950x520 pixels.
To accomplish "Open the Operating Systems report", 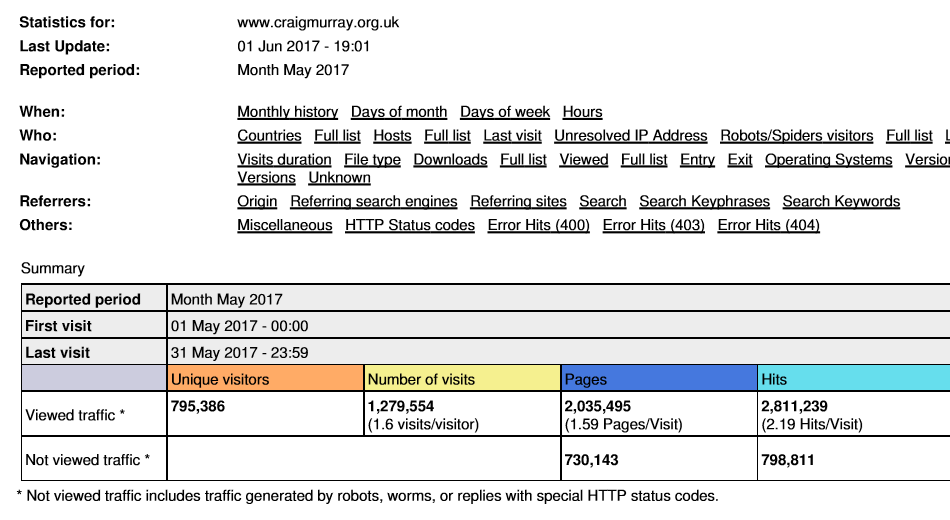I will (828, 160).
